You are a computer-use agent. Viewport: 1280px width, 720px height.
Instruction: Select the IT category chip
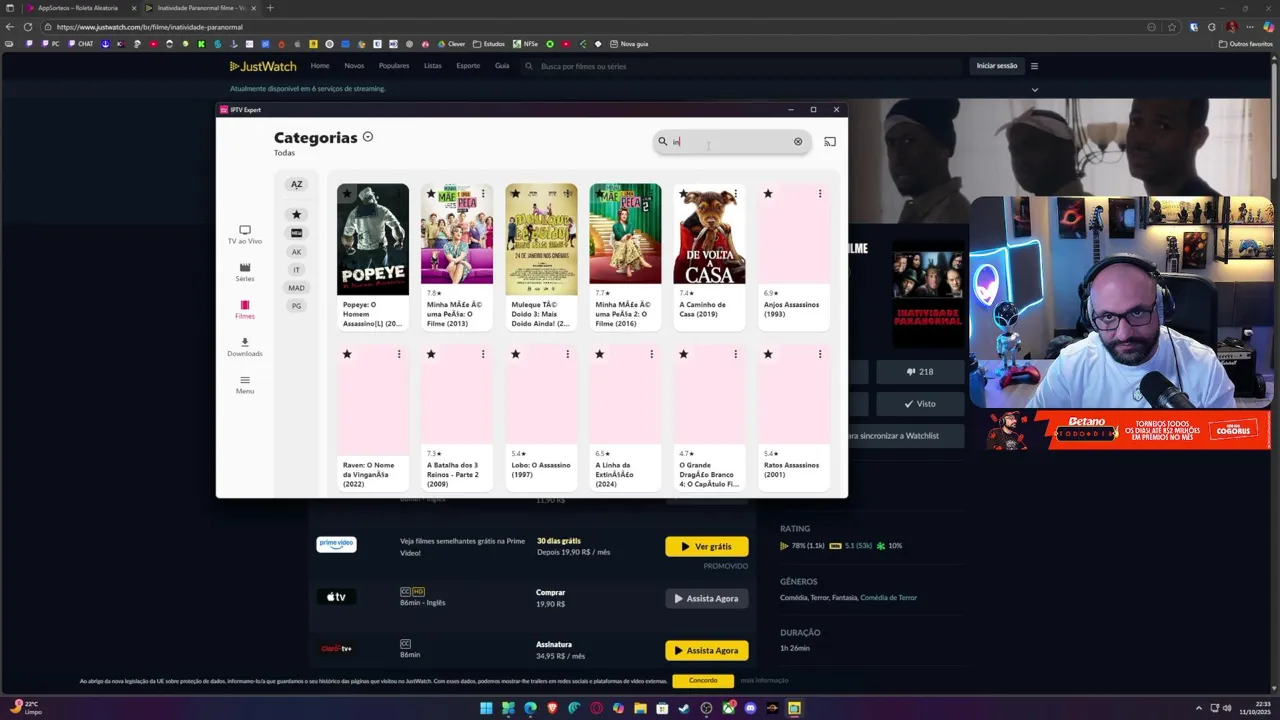[x=296, y=270]
